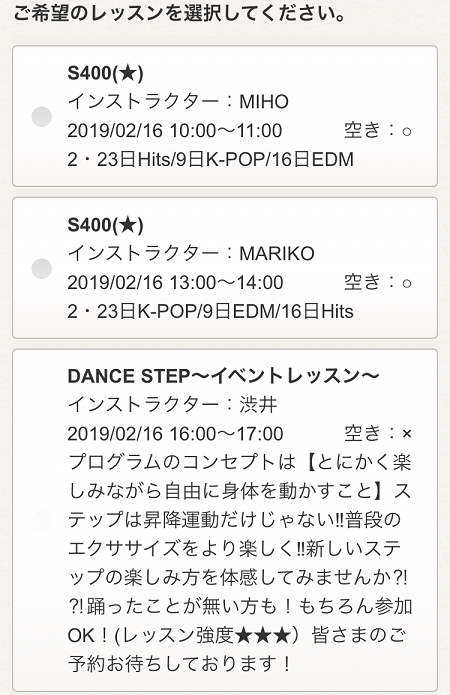Click the インストラクター：MARIKO line
450x695 pixels.
coord(191,254)
